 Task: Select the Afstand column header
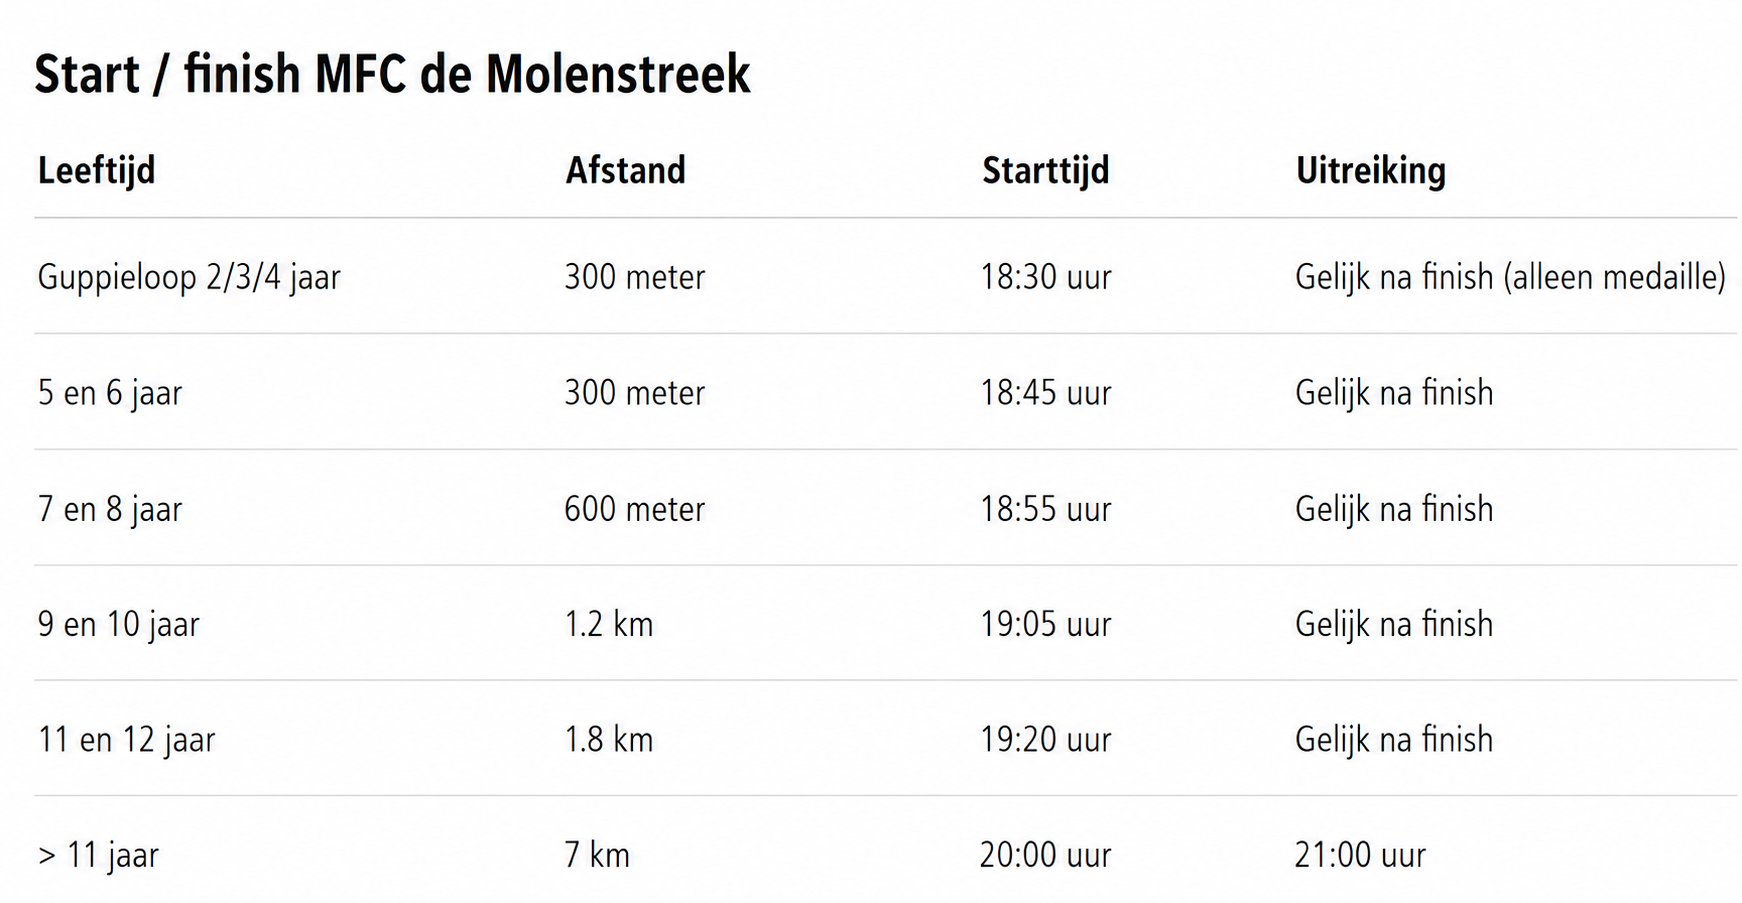coord(625,170)
